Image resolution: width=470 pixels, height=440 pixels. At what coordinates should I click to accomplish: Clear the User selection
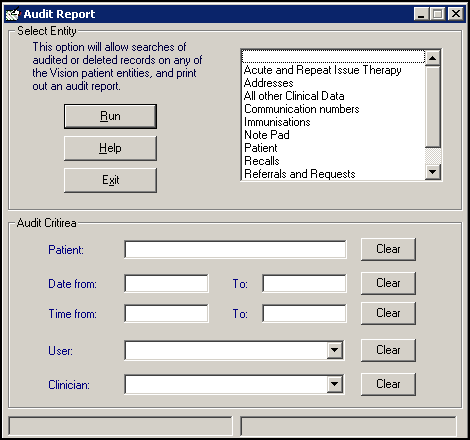tap(388, 350)
